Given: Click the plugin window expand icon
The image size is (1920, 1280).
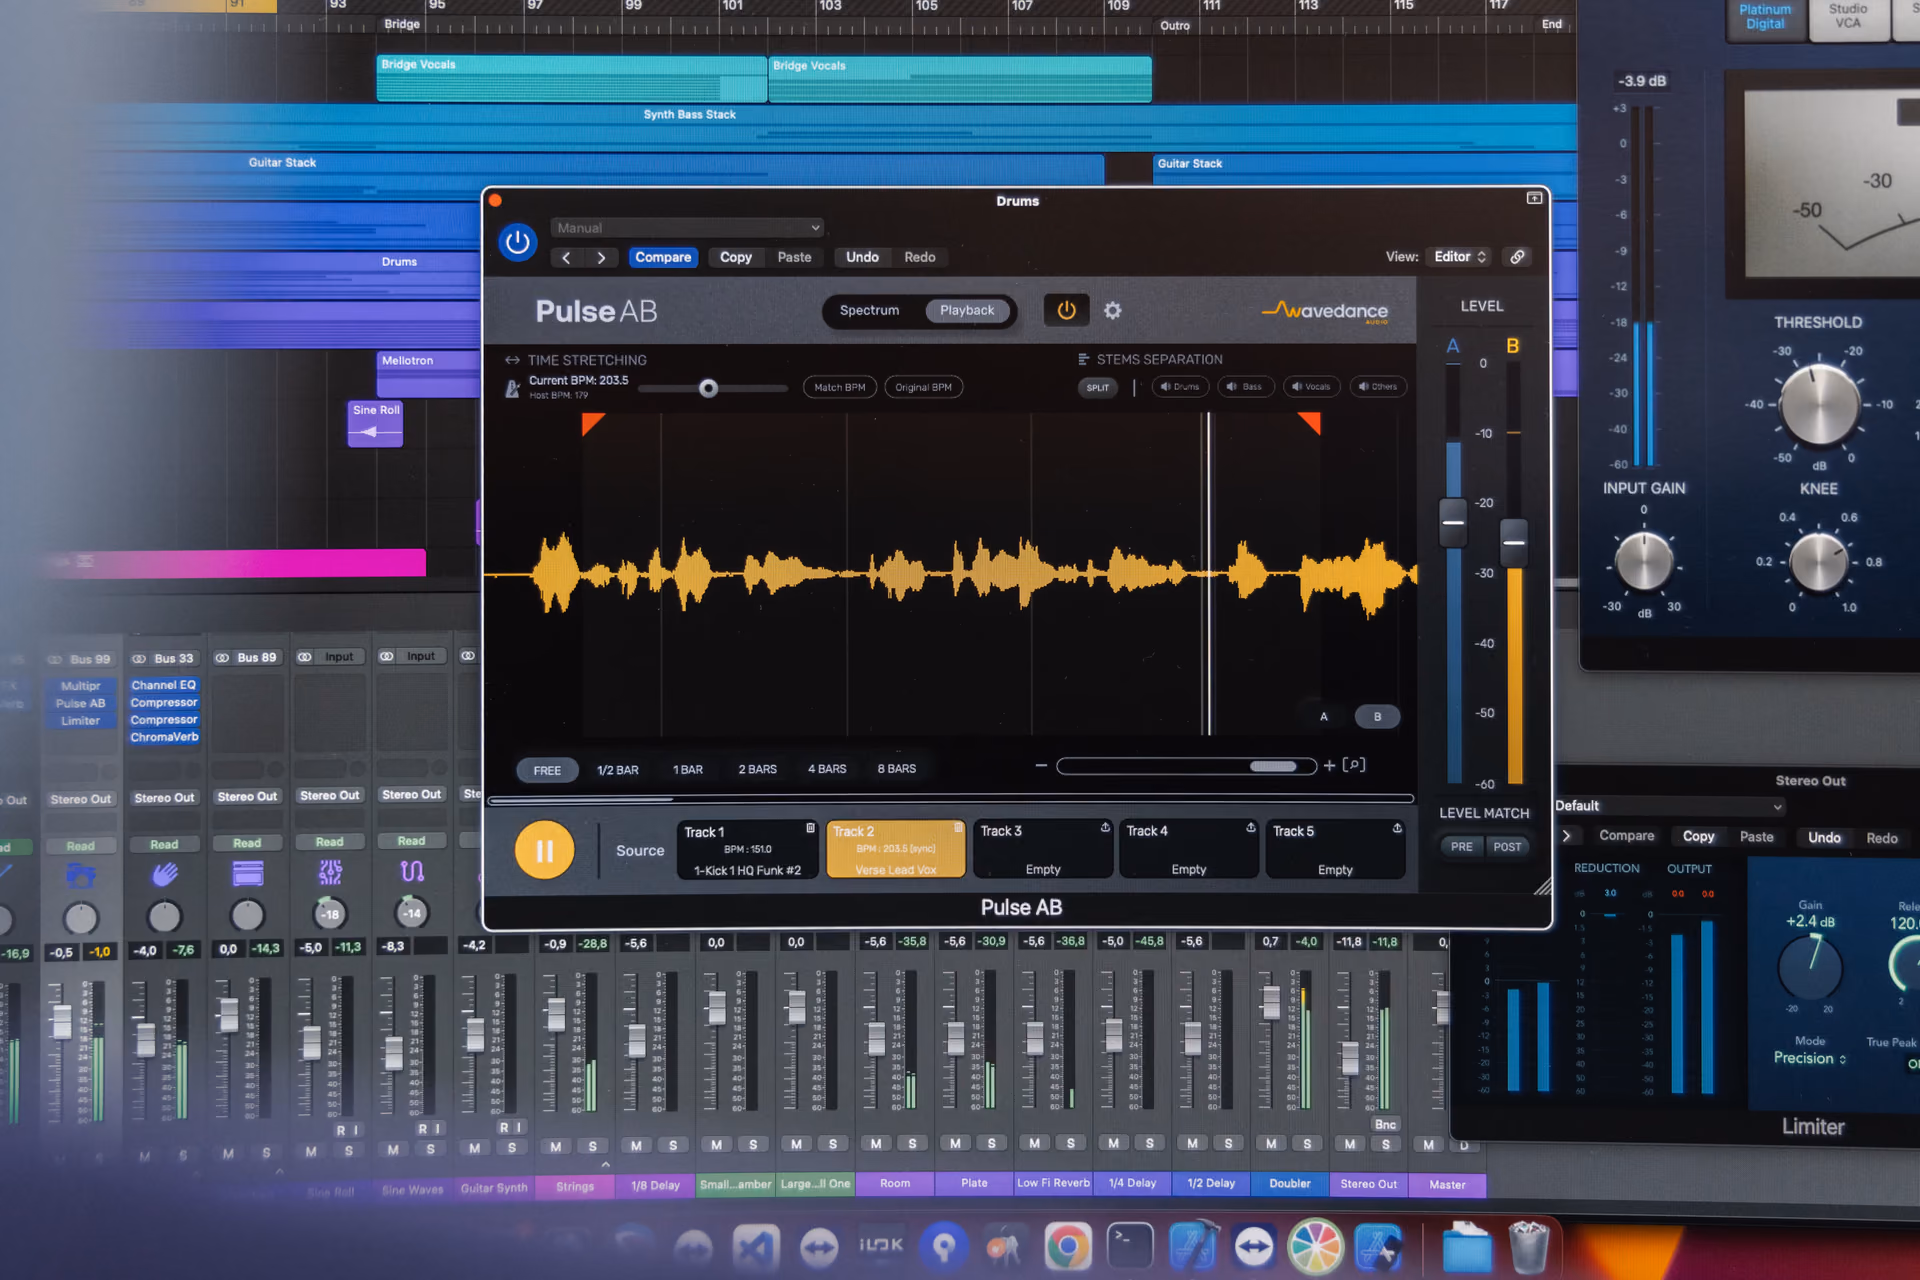Looking at the screenshot, I should pyautogui.click(x=1534, y=198).
